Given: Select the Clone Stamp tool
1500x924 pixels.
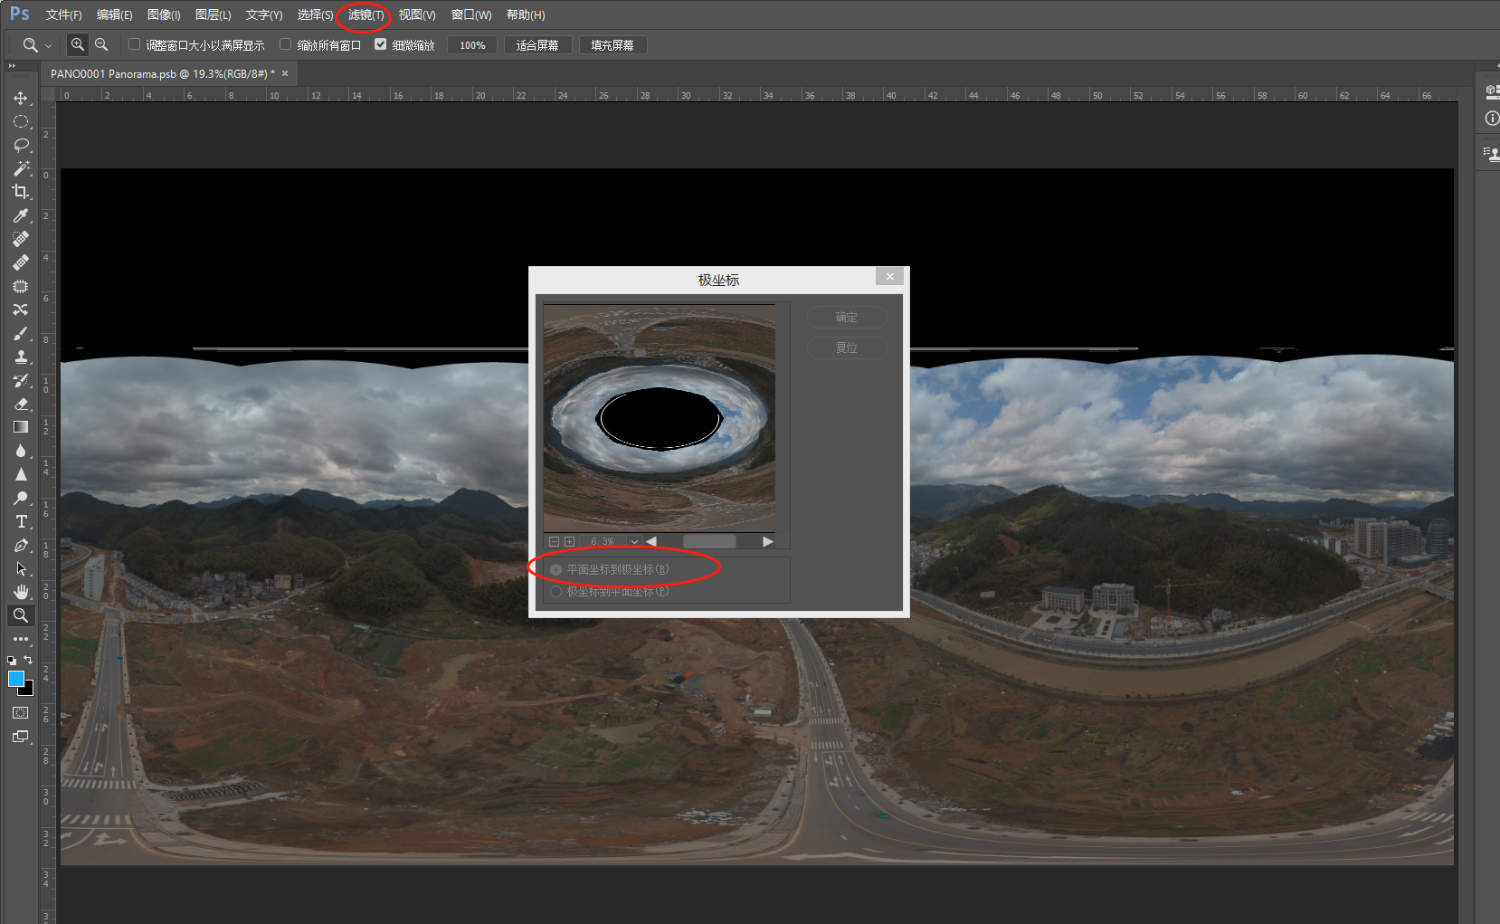Looking at the screenshot, I should click(x=20, y=357).
